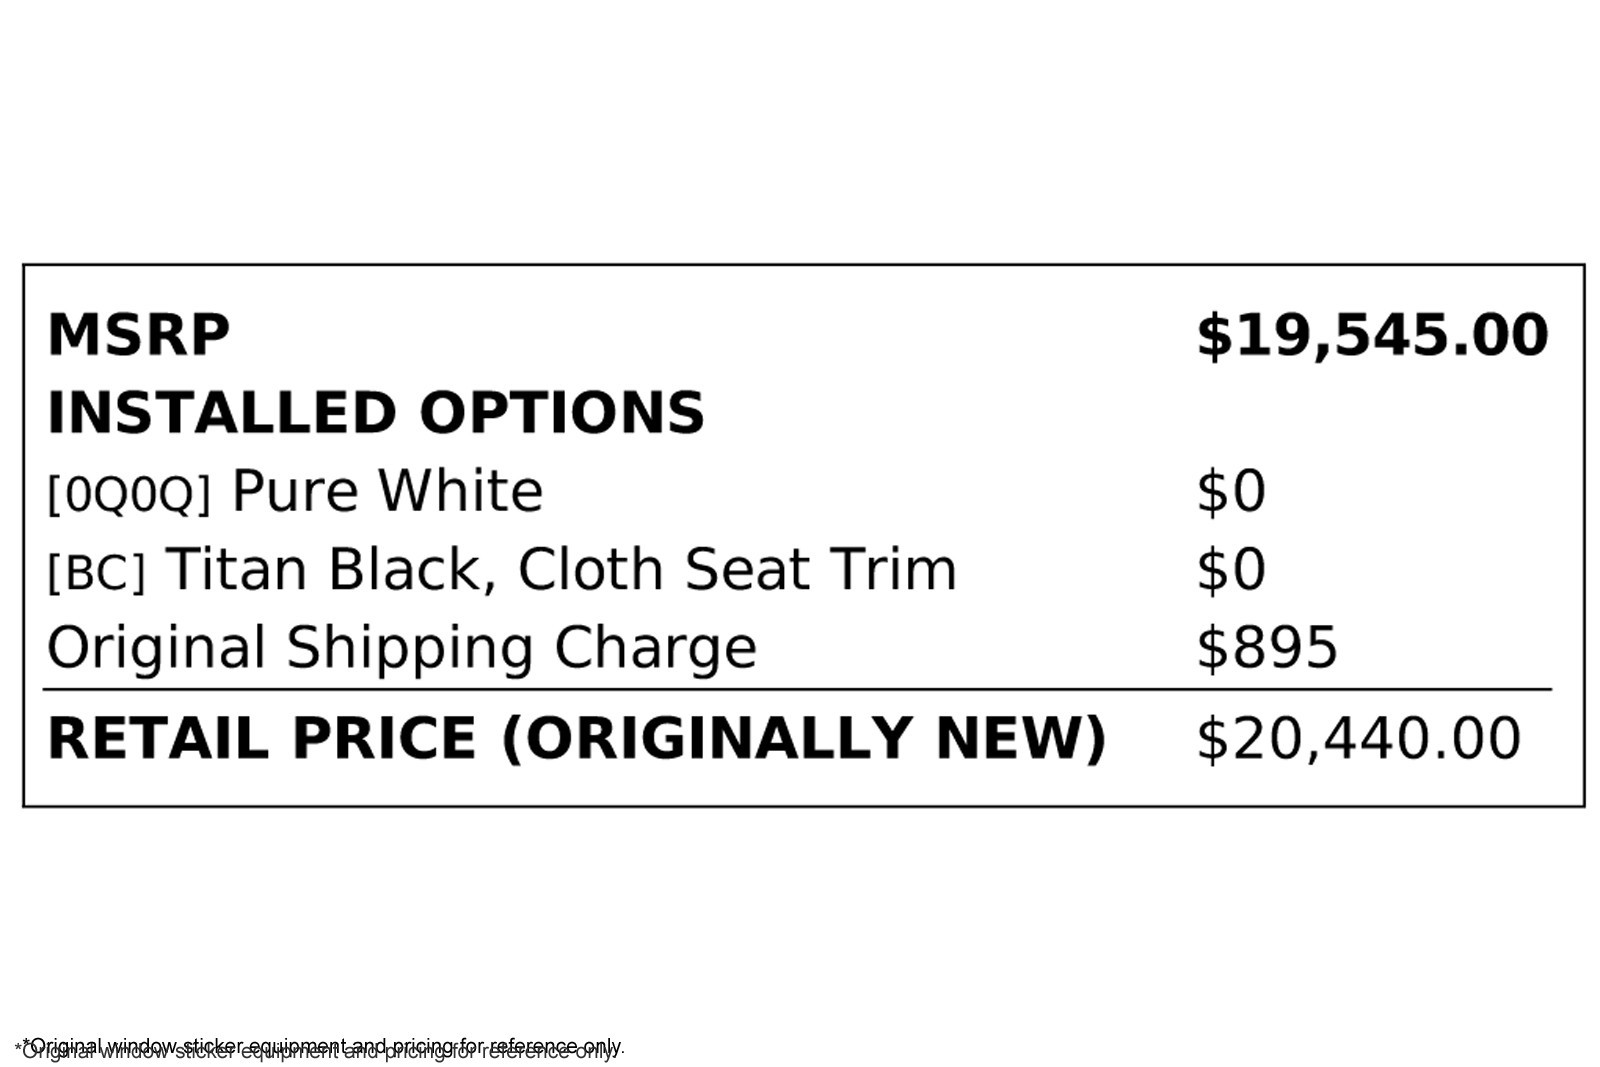Select the [BC] option code
This screenshot has height=1067, width=1600.
point(96,572)
